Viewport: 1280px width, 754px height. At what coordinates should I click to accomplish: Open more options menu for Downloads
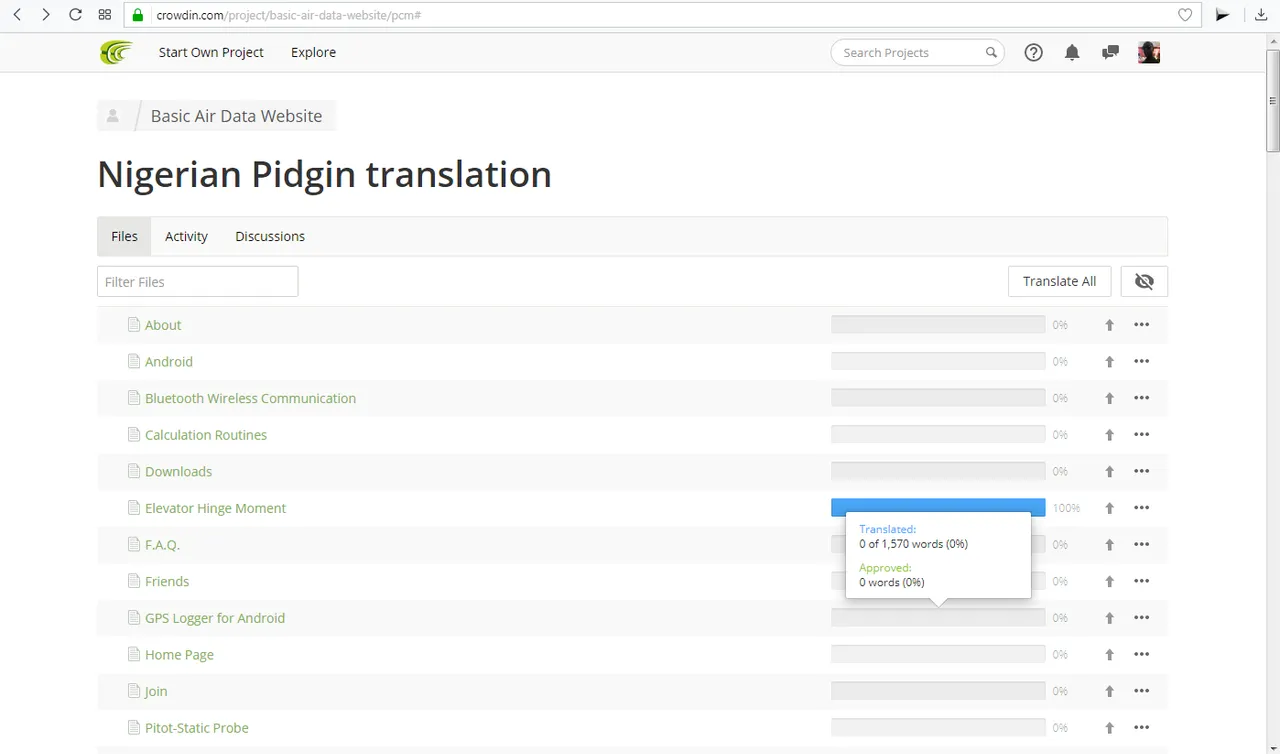[x=1142, y=471]
